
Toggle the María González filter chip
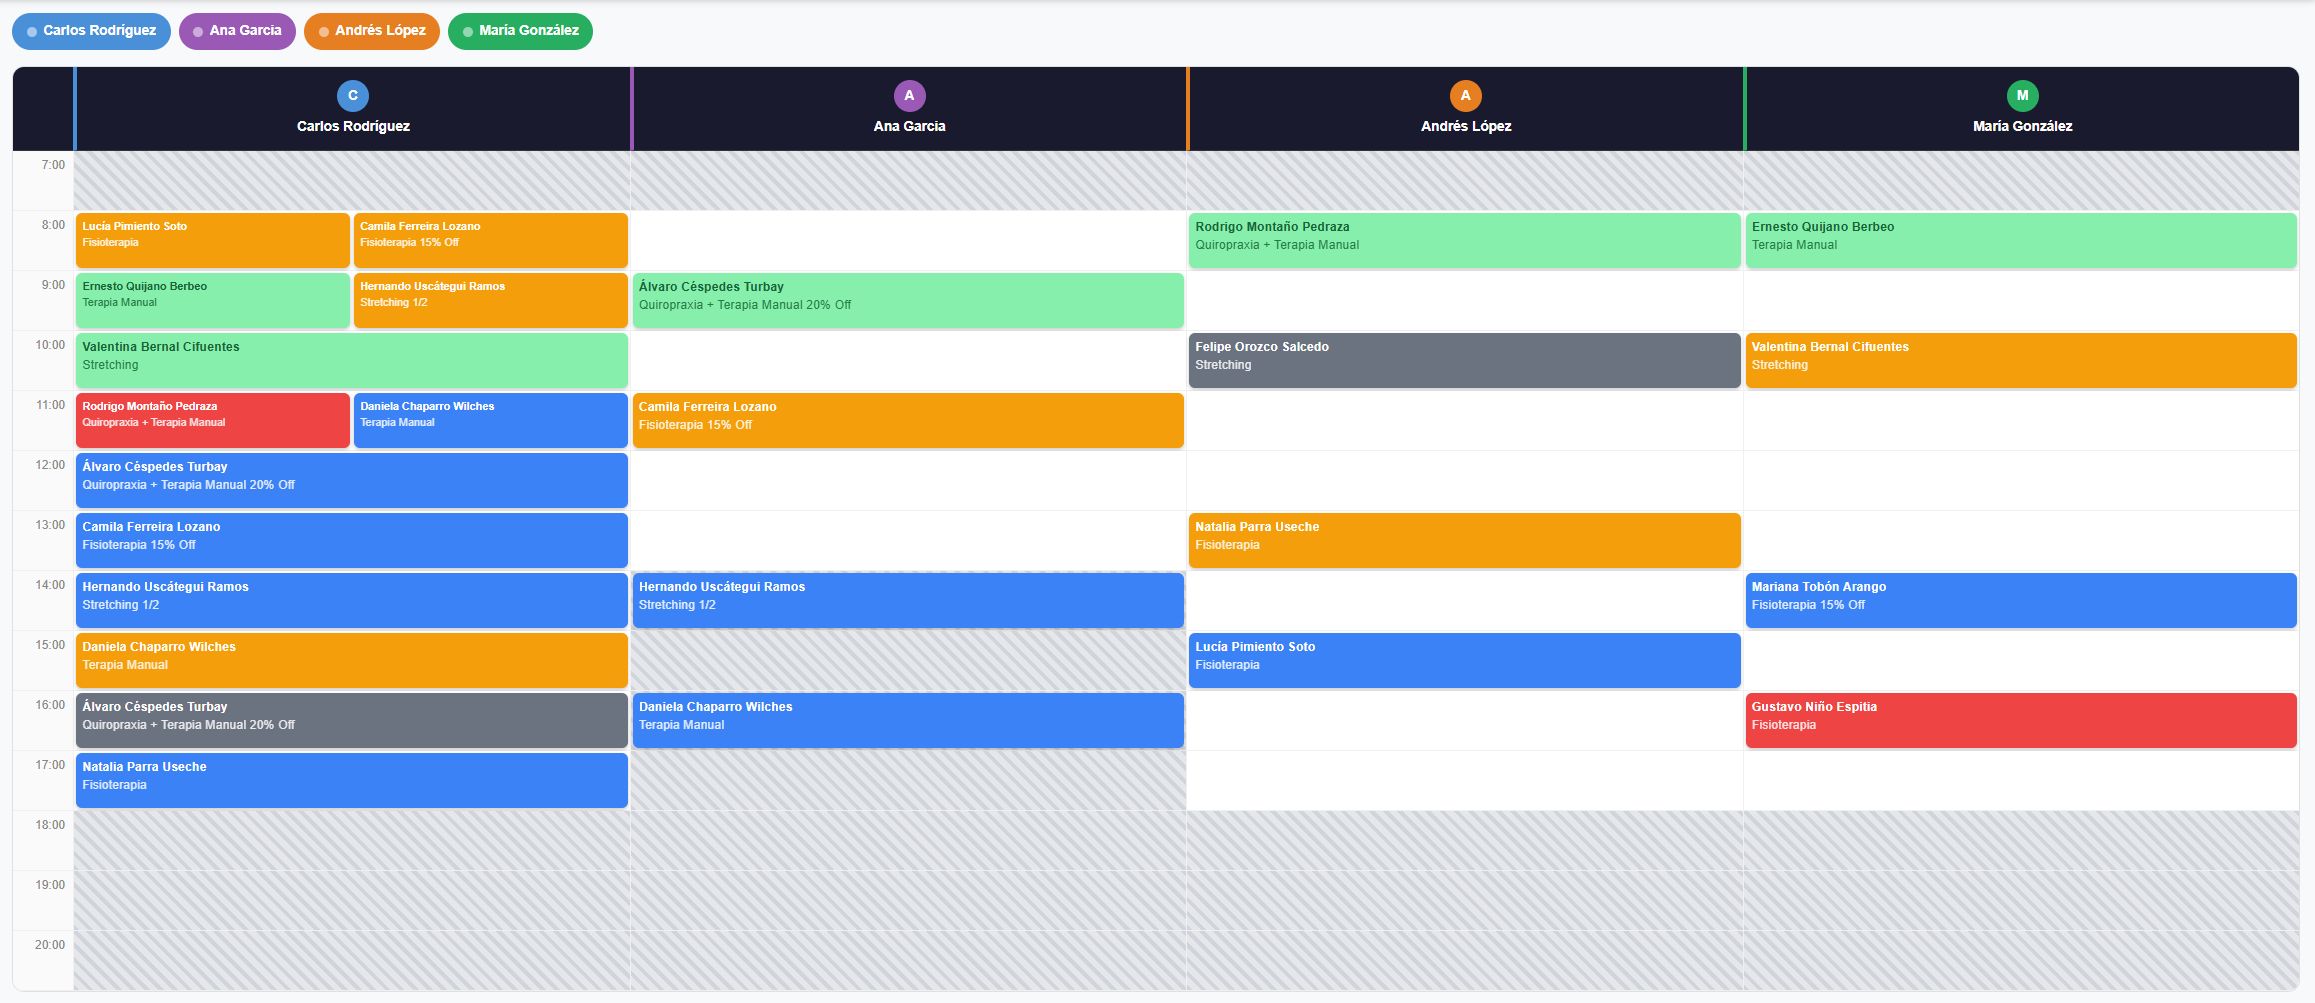(x=520, y=31)
